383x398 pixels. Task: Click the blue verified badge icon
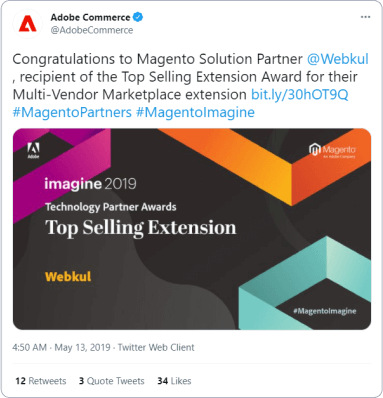(138, 17)
